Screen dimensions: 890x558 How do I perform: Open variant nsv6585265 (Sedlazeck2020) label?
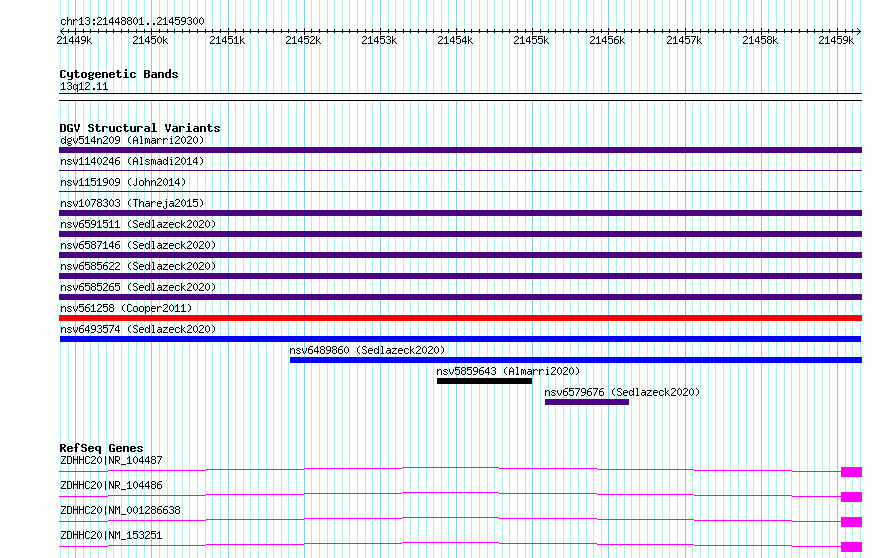tap(138, 287)
